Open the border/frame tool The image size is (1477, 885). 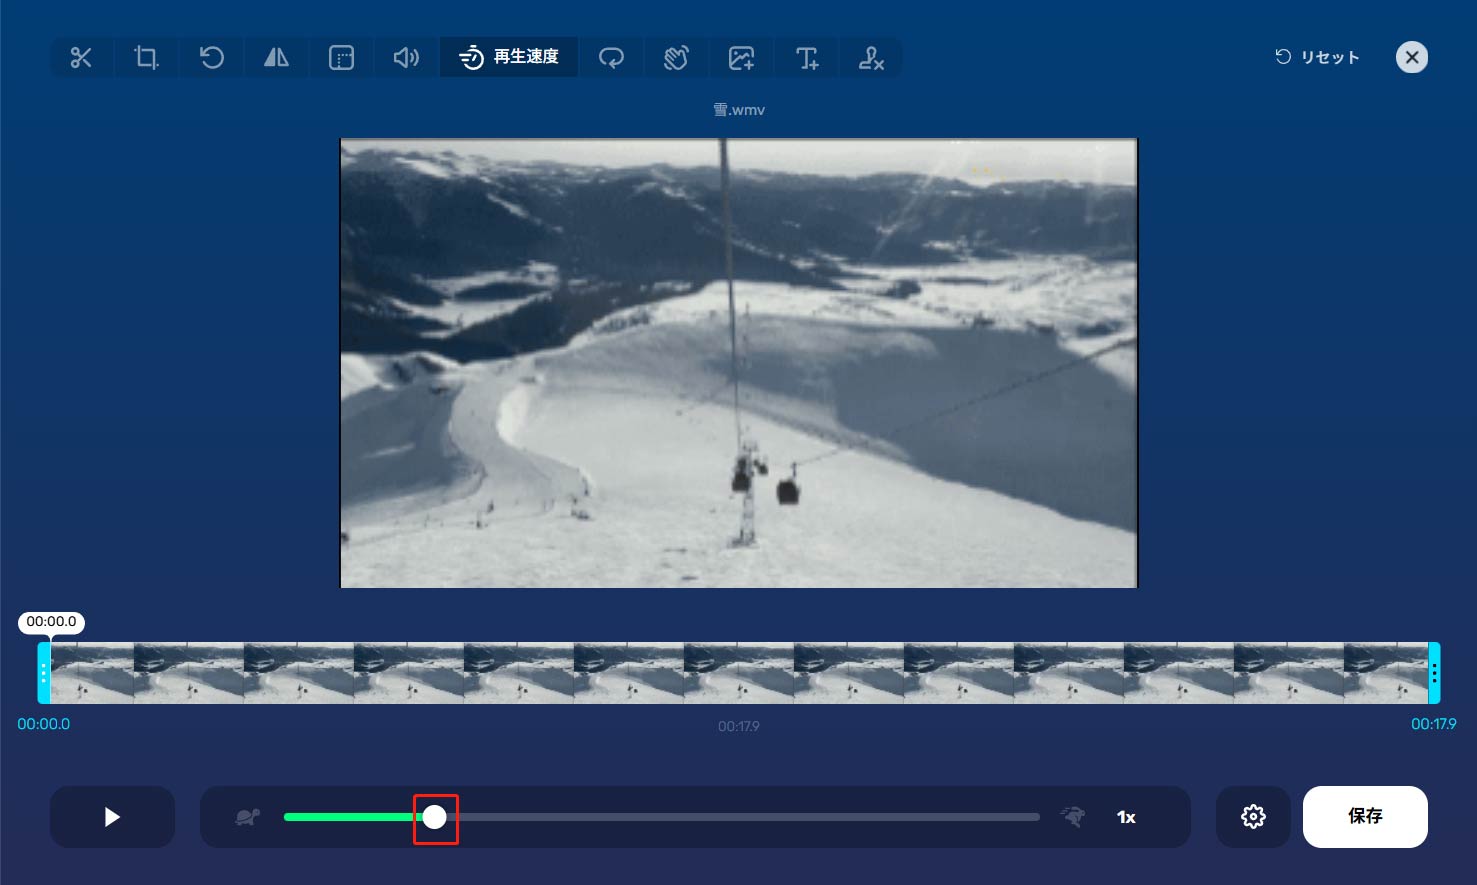click(x=341, y=57)
